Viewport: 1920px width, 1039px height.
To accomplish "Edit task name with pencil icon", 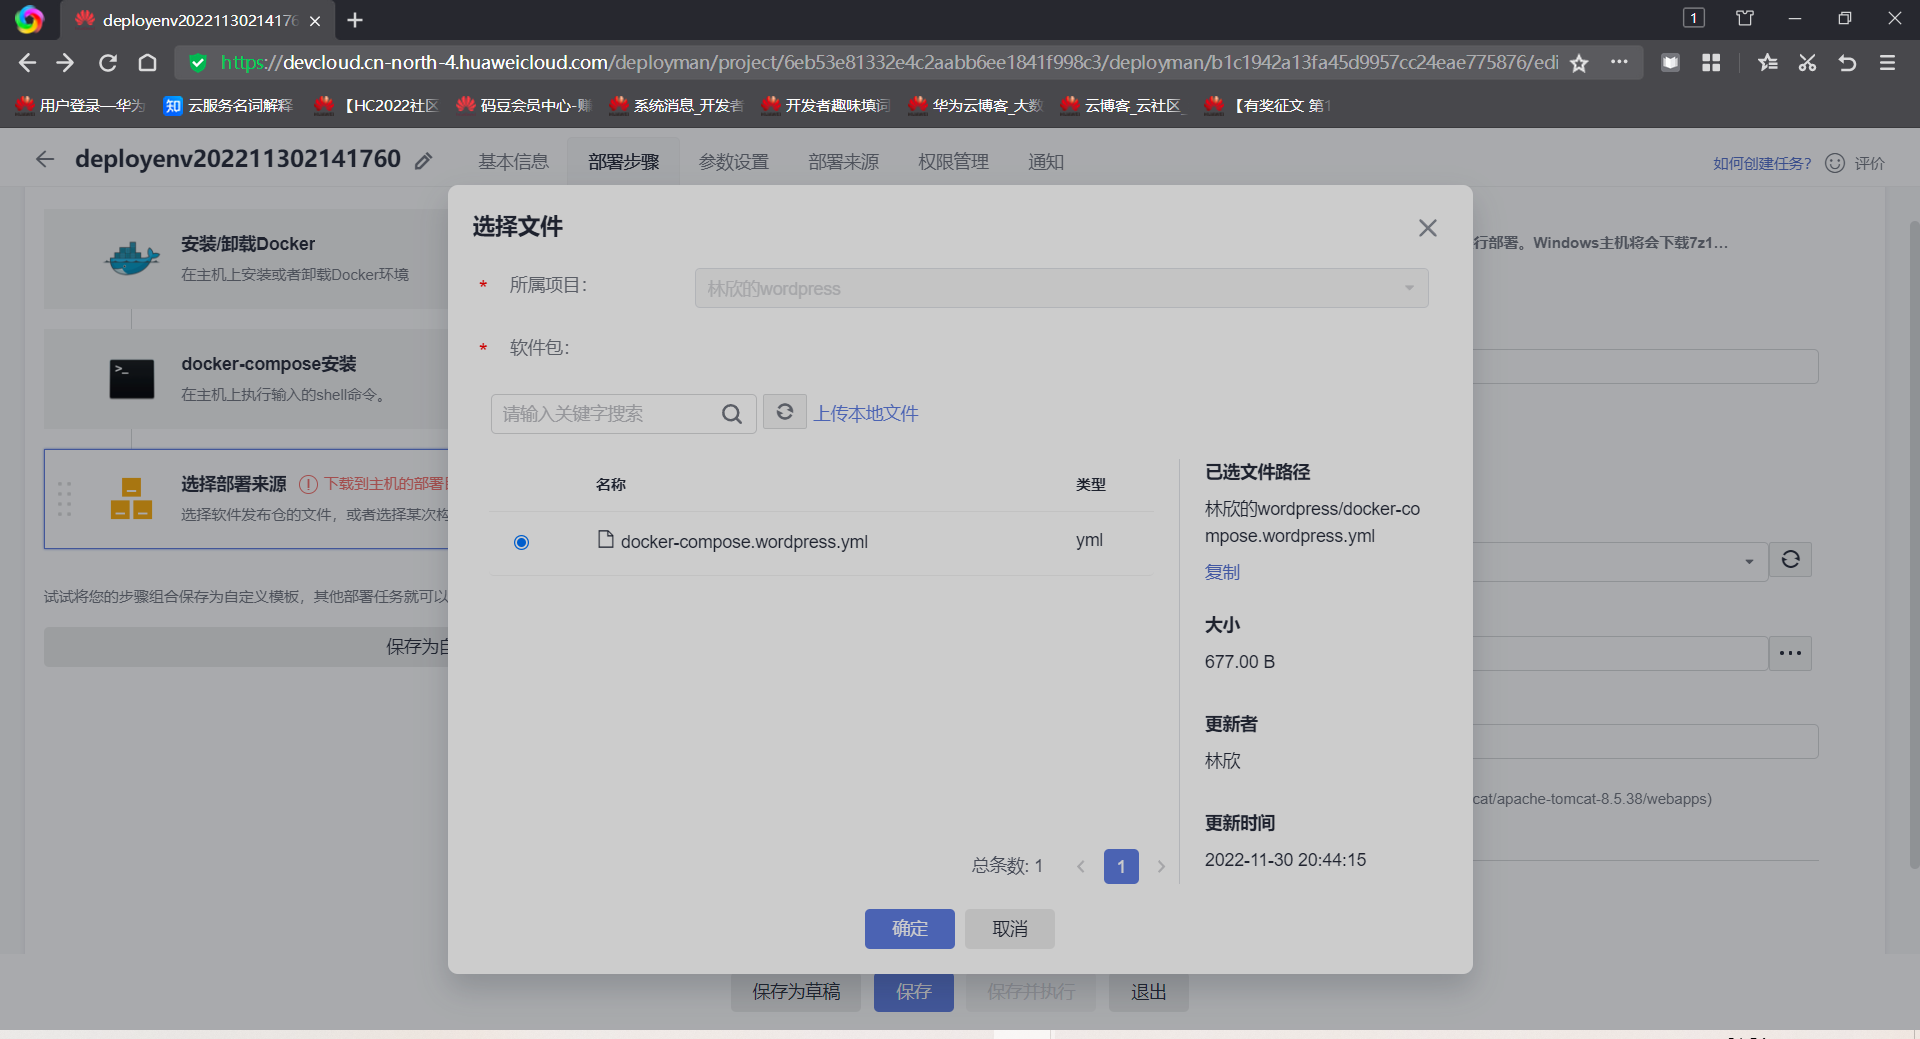I will (x=424, y=161).
